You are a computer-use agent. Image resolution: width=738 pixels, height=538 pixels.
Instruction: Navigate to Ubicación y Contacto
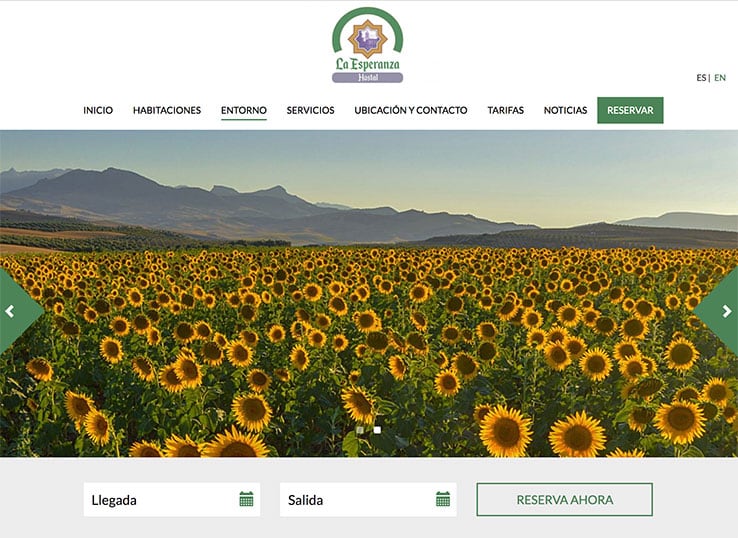[x=410, y=110]
